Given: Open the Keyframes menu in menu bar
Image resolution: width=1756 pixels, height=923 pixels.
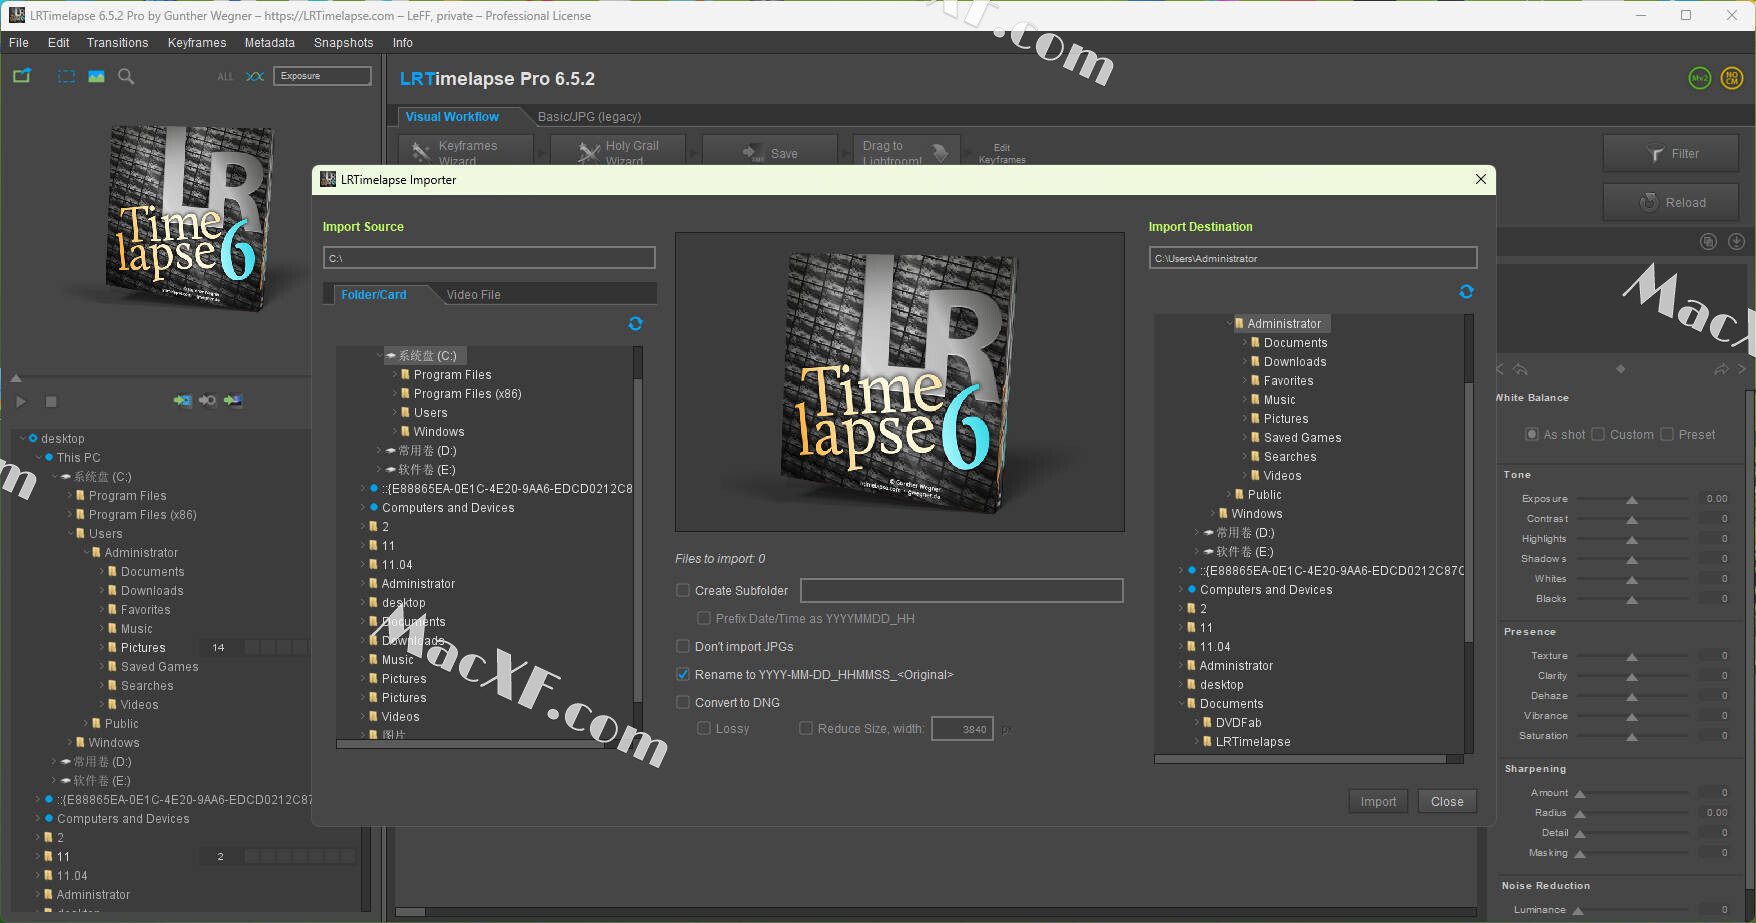Looking at the screenshot, I should point(196,43).
